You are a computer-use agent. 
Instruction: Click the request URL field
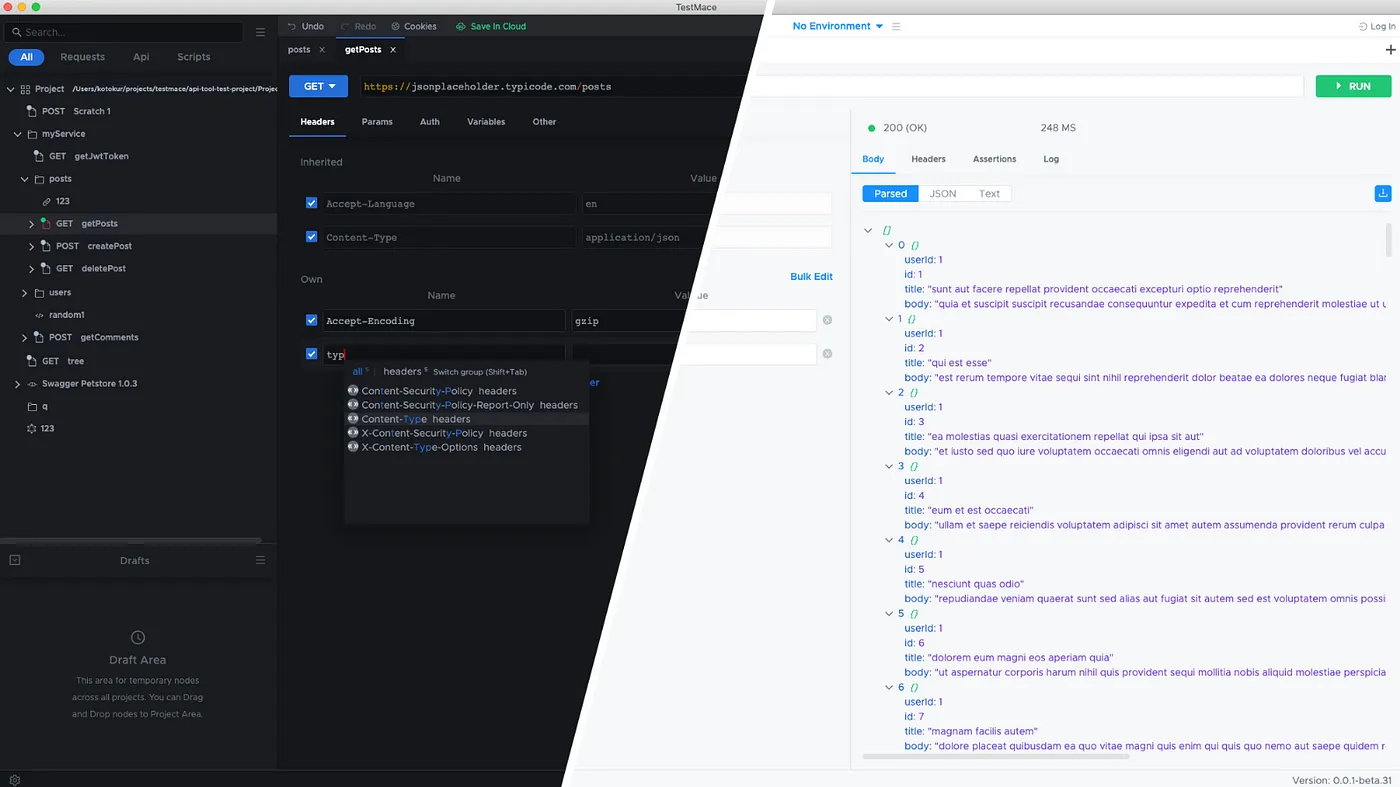[830, 86]
